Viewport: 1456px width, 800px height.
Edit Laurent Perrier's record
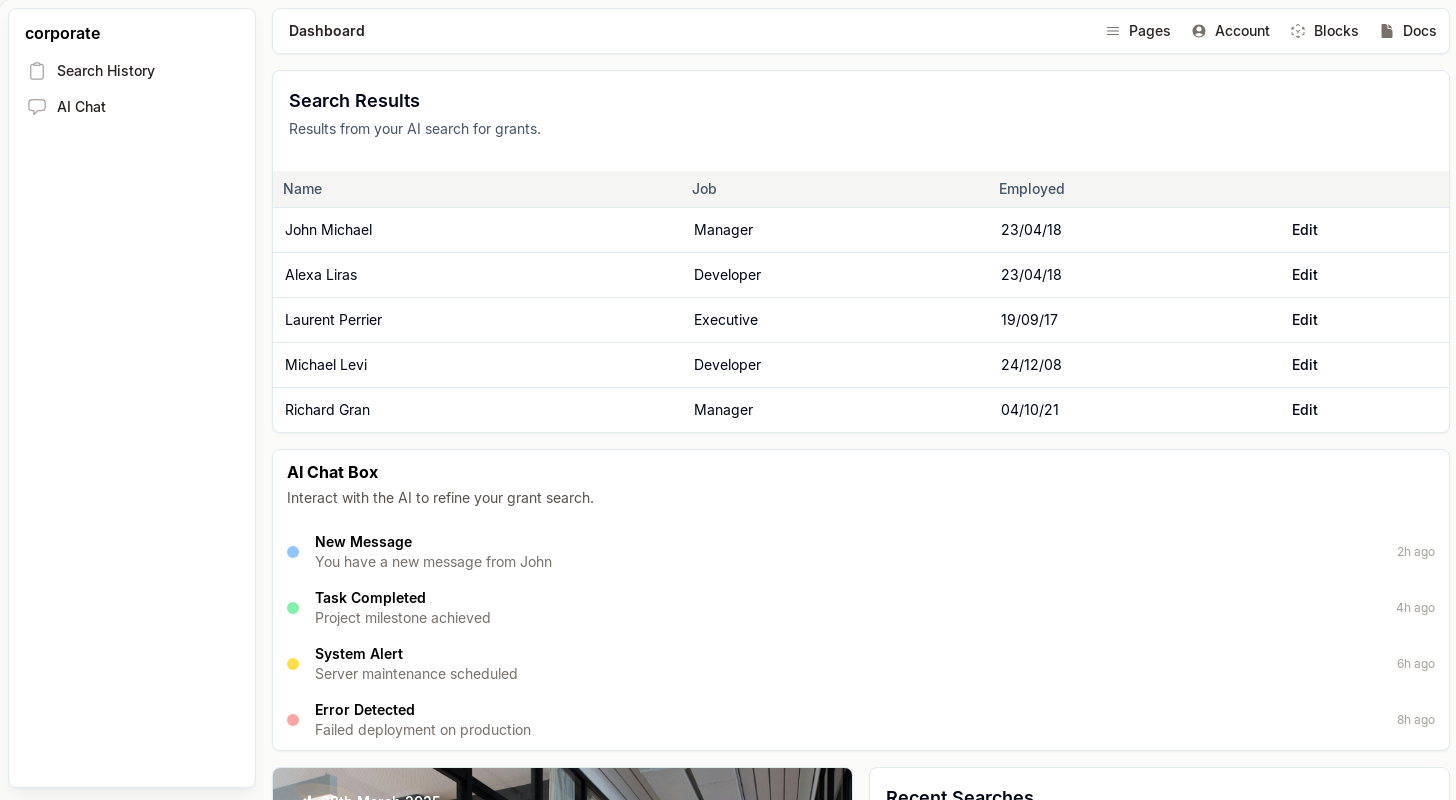pyautogui.click(x=1304, y=320)
